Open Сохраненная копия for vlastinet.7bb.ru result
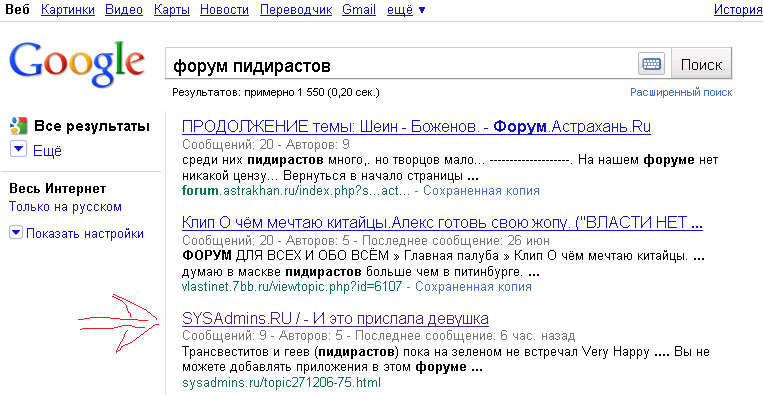This screenshot has width=763, height=395. pos(473,287)
